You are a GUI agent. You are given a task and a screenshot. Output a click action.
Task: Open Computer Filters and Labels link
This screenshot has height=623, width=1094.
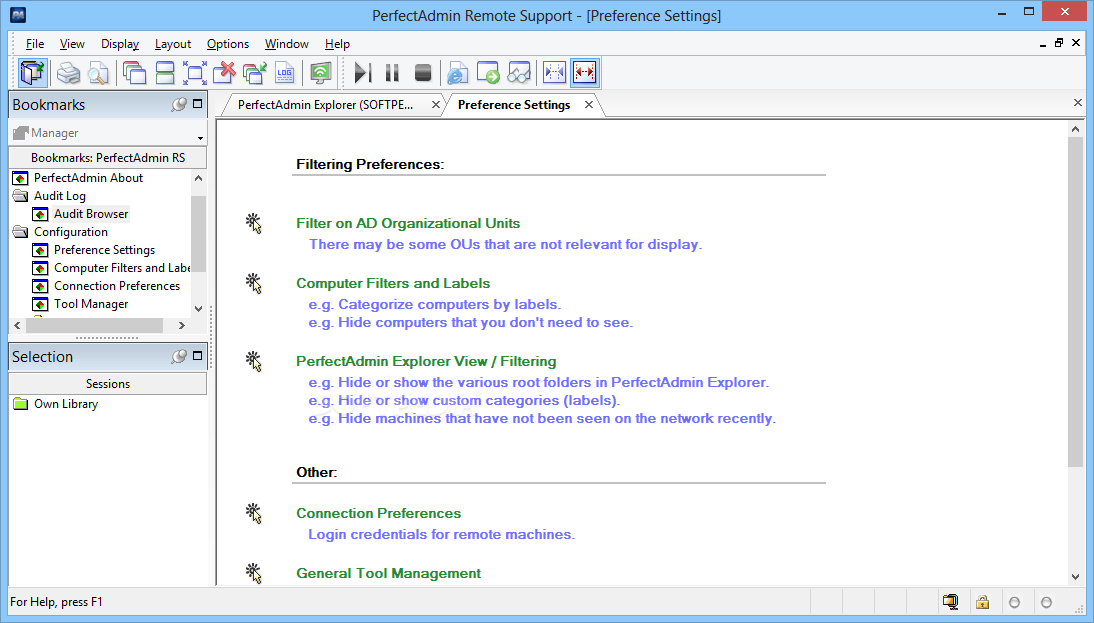point(393,283)
